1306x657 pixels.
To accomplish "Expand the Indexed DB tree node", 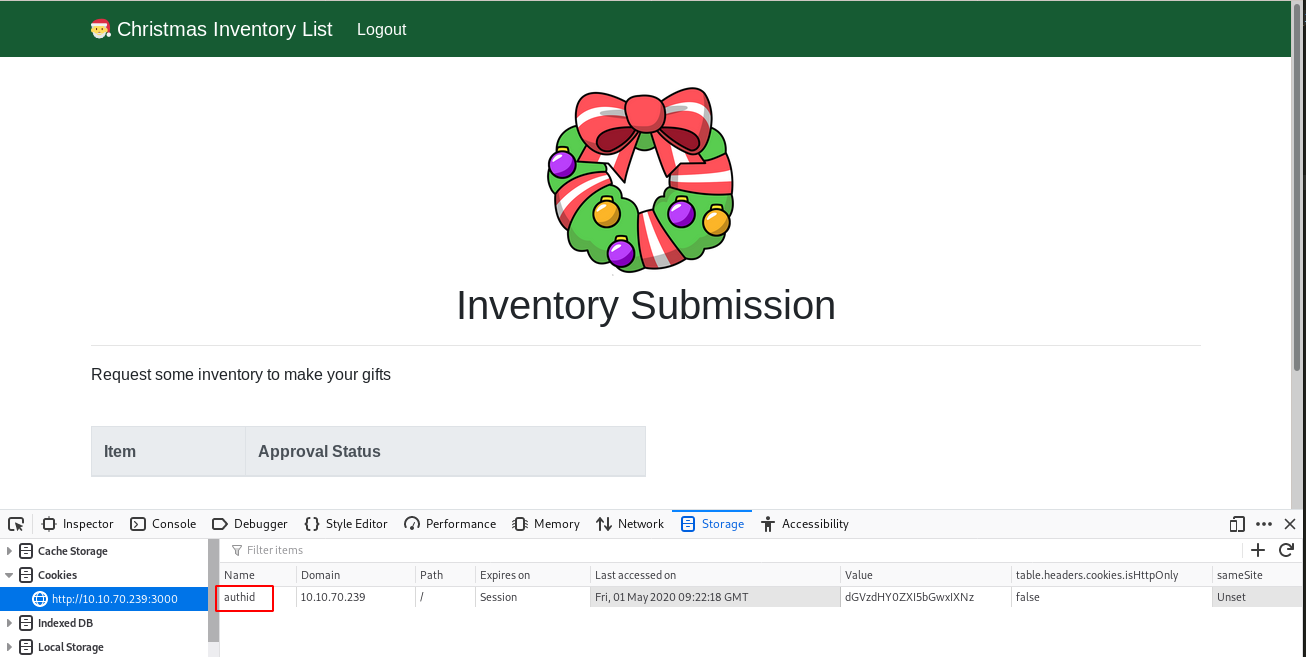I will (x=10, y=623).
